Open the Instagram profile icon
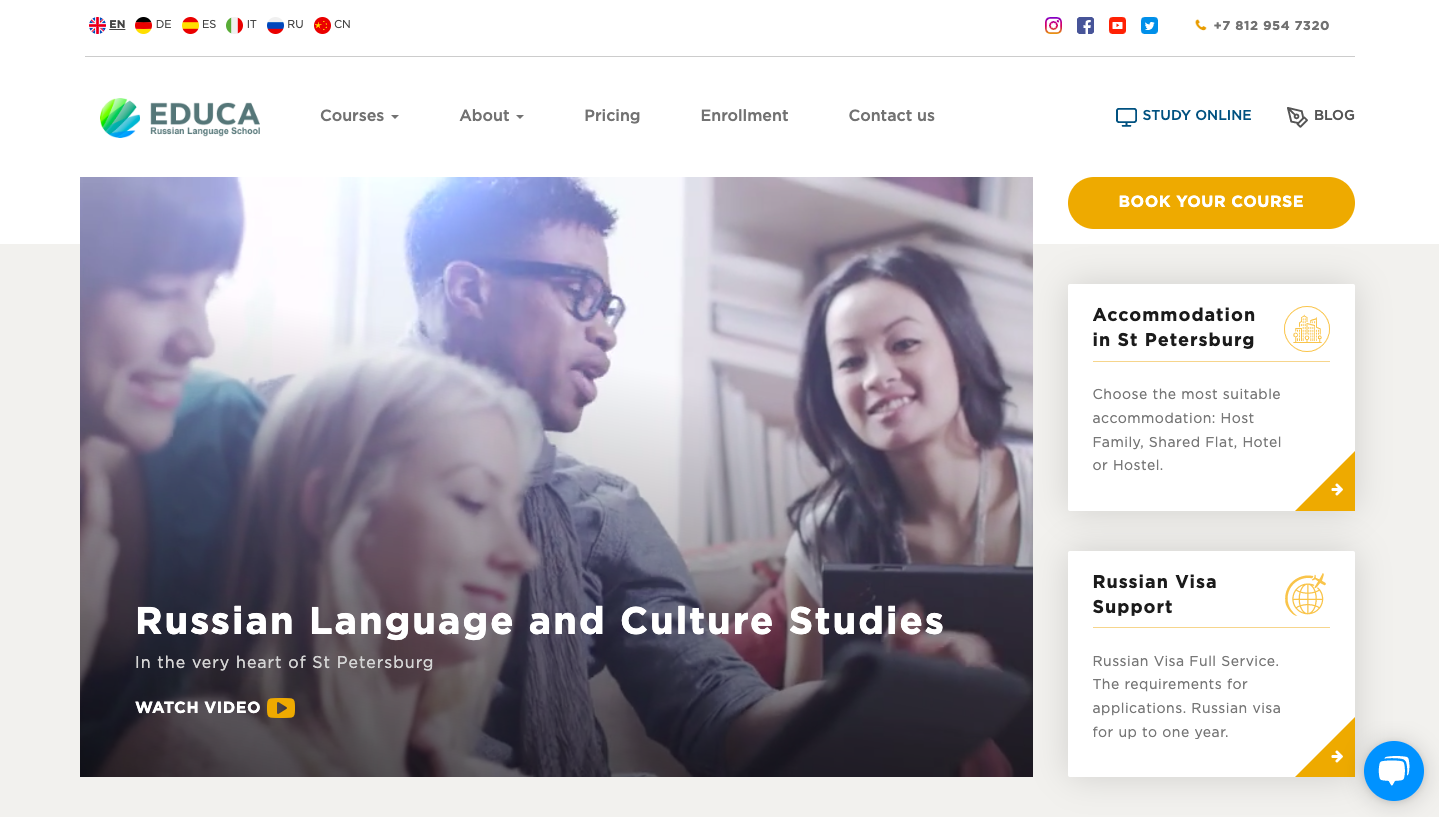Viewport: 1439px width, 817px height. (x=1053, y=26)
